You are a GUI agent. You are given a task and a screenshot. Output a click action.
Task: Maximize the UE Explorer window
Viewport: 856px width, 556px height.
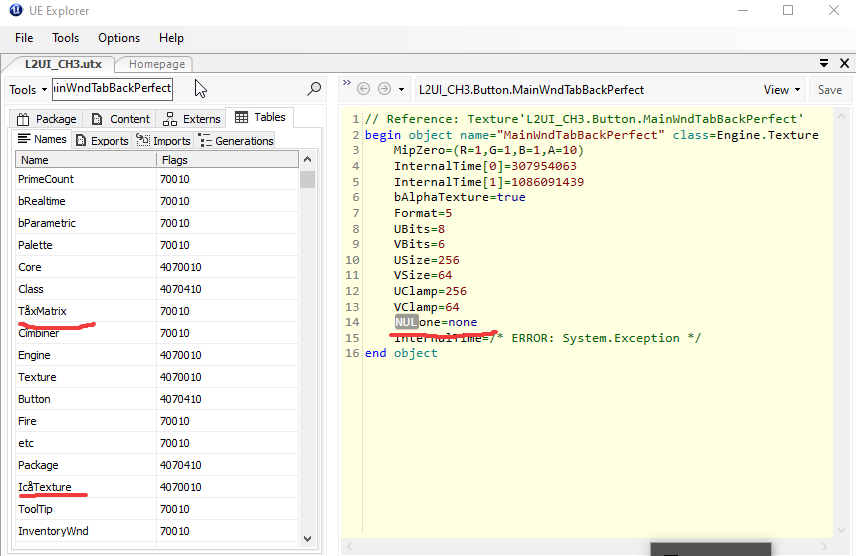point(788,10)
